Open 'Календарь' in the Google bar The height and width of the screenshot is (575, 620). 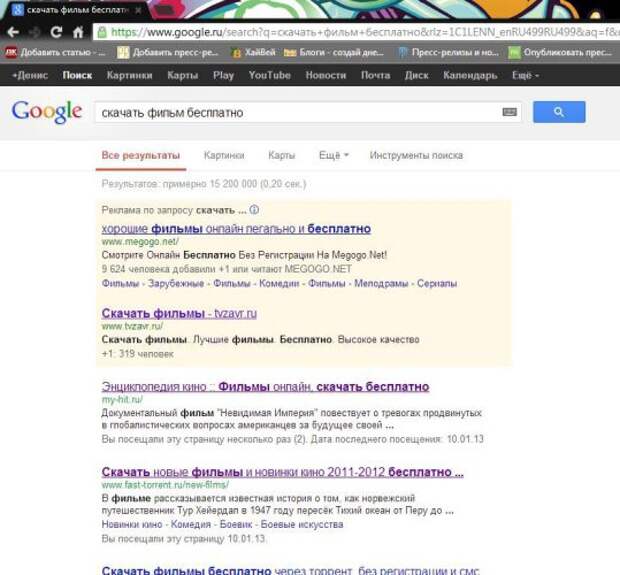pyautogui.click(x=470, y=75)
